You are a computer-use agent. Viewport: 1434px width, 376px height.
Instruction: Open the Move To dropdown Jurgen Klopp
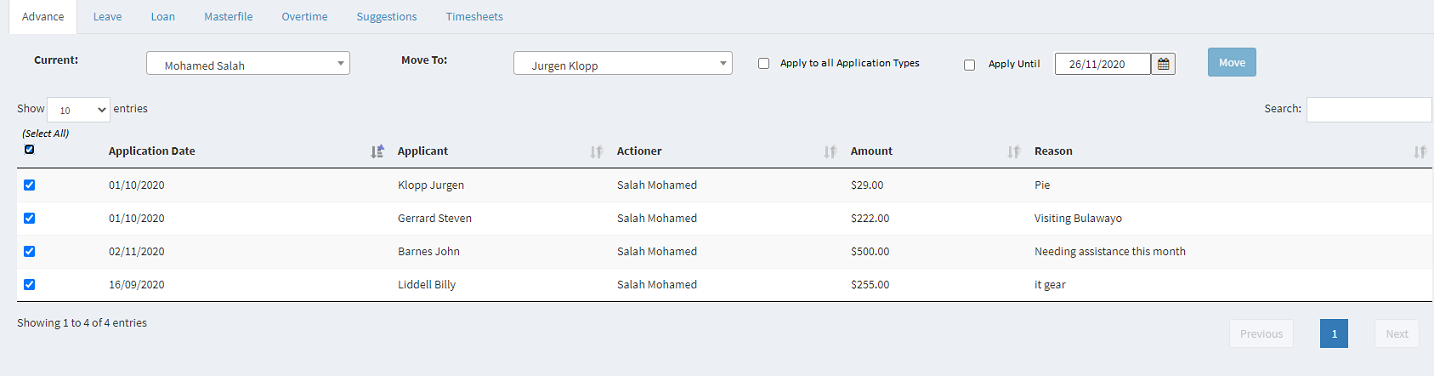pos(623,63)
